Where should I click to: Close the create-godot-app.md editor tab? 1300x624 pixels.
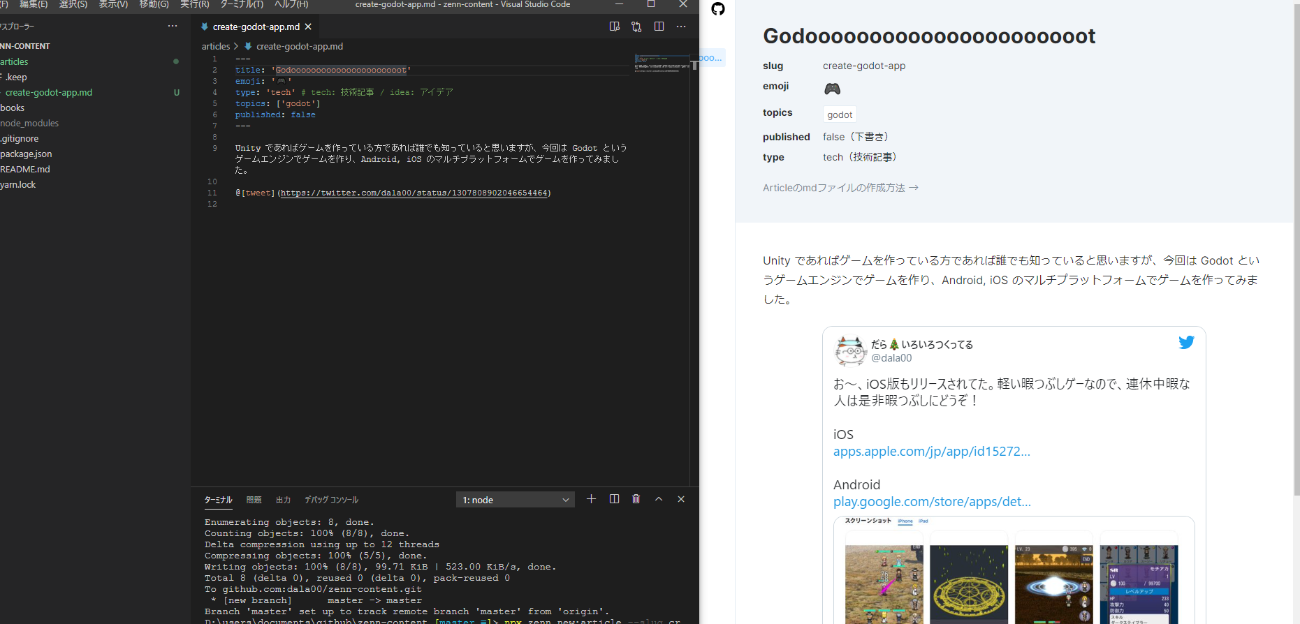pos(307,27)
